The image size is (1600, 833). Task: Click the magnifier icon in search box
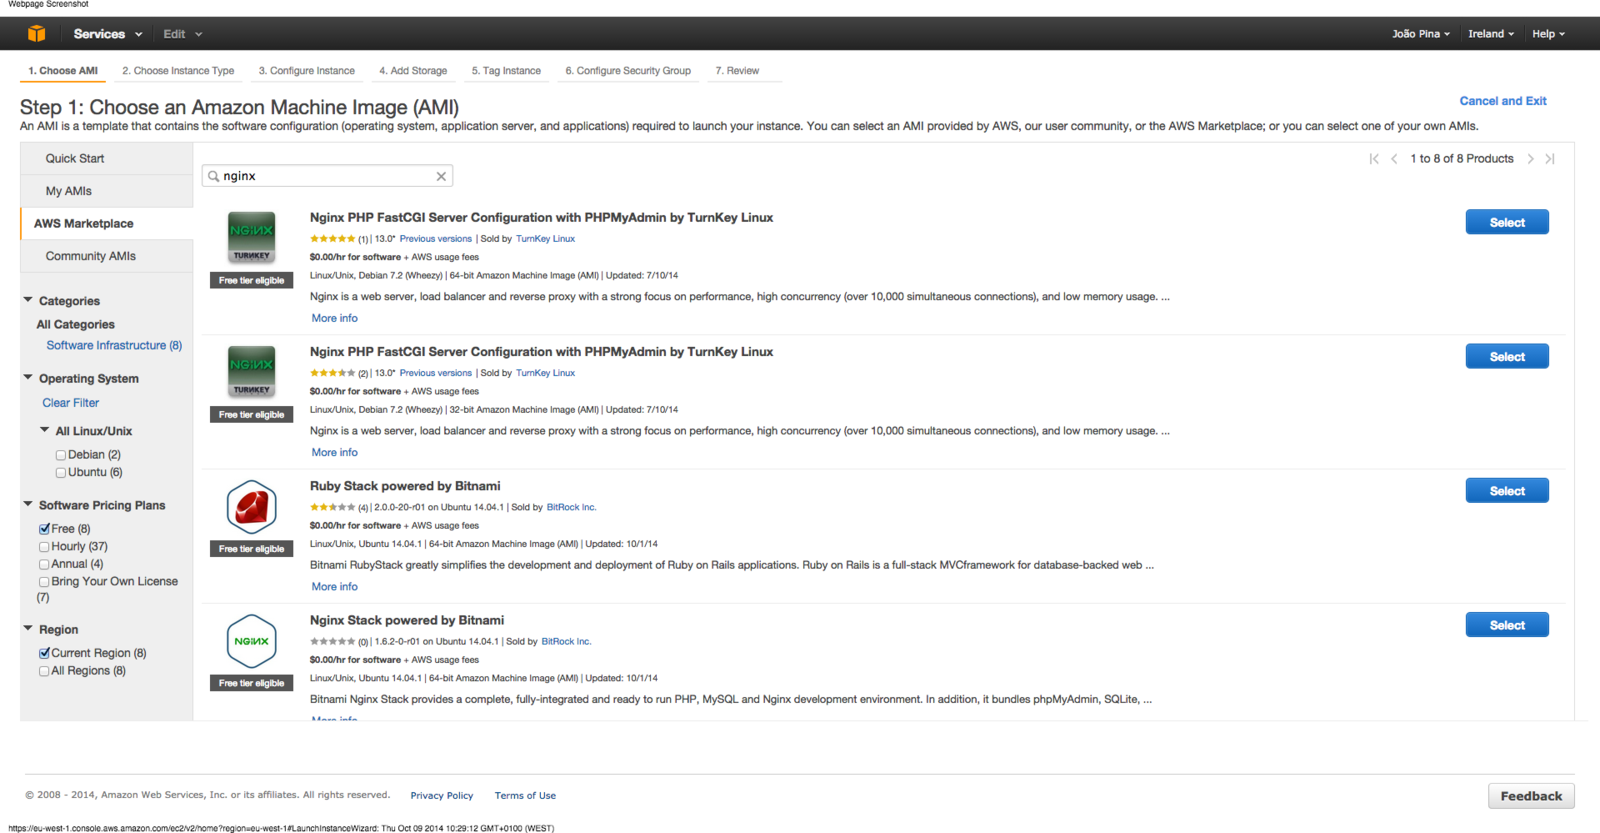click(213, 176)
